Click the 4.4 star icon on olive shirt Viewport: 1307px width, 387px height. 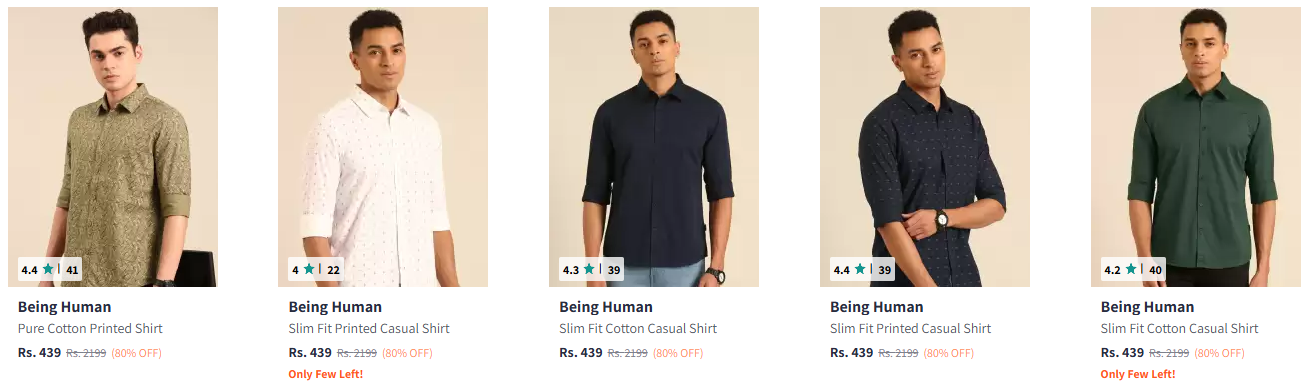(48, 269)
